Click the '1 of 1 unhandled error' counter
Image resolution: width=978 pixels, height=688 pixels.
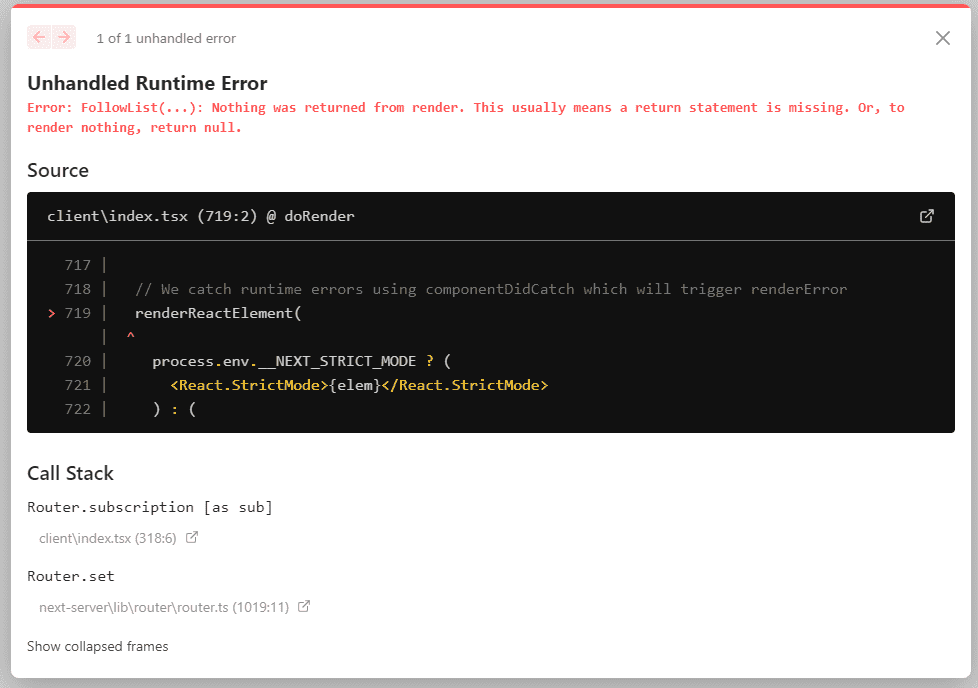[166, 39]
